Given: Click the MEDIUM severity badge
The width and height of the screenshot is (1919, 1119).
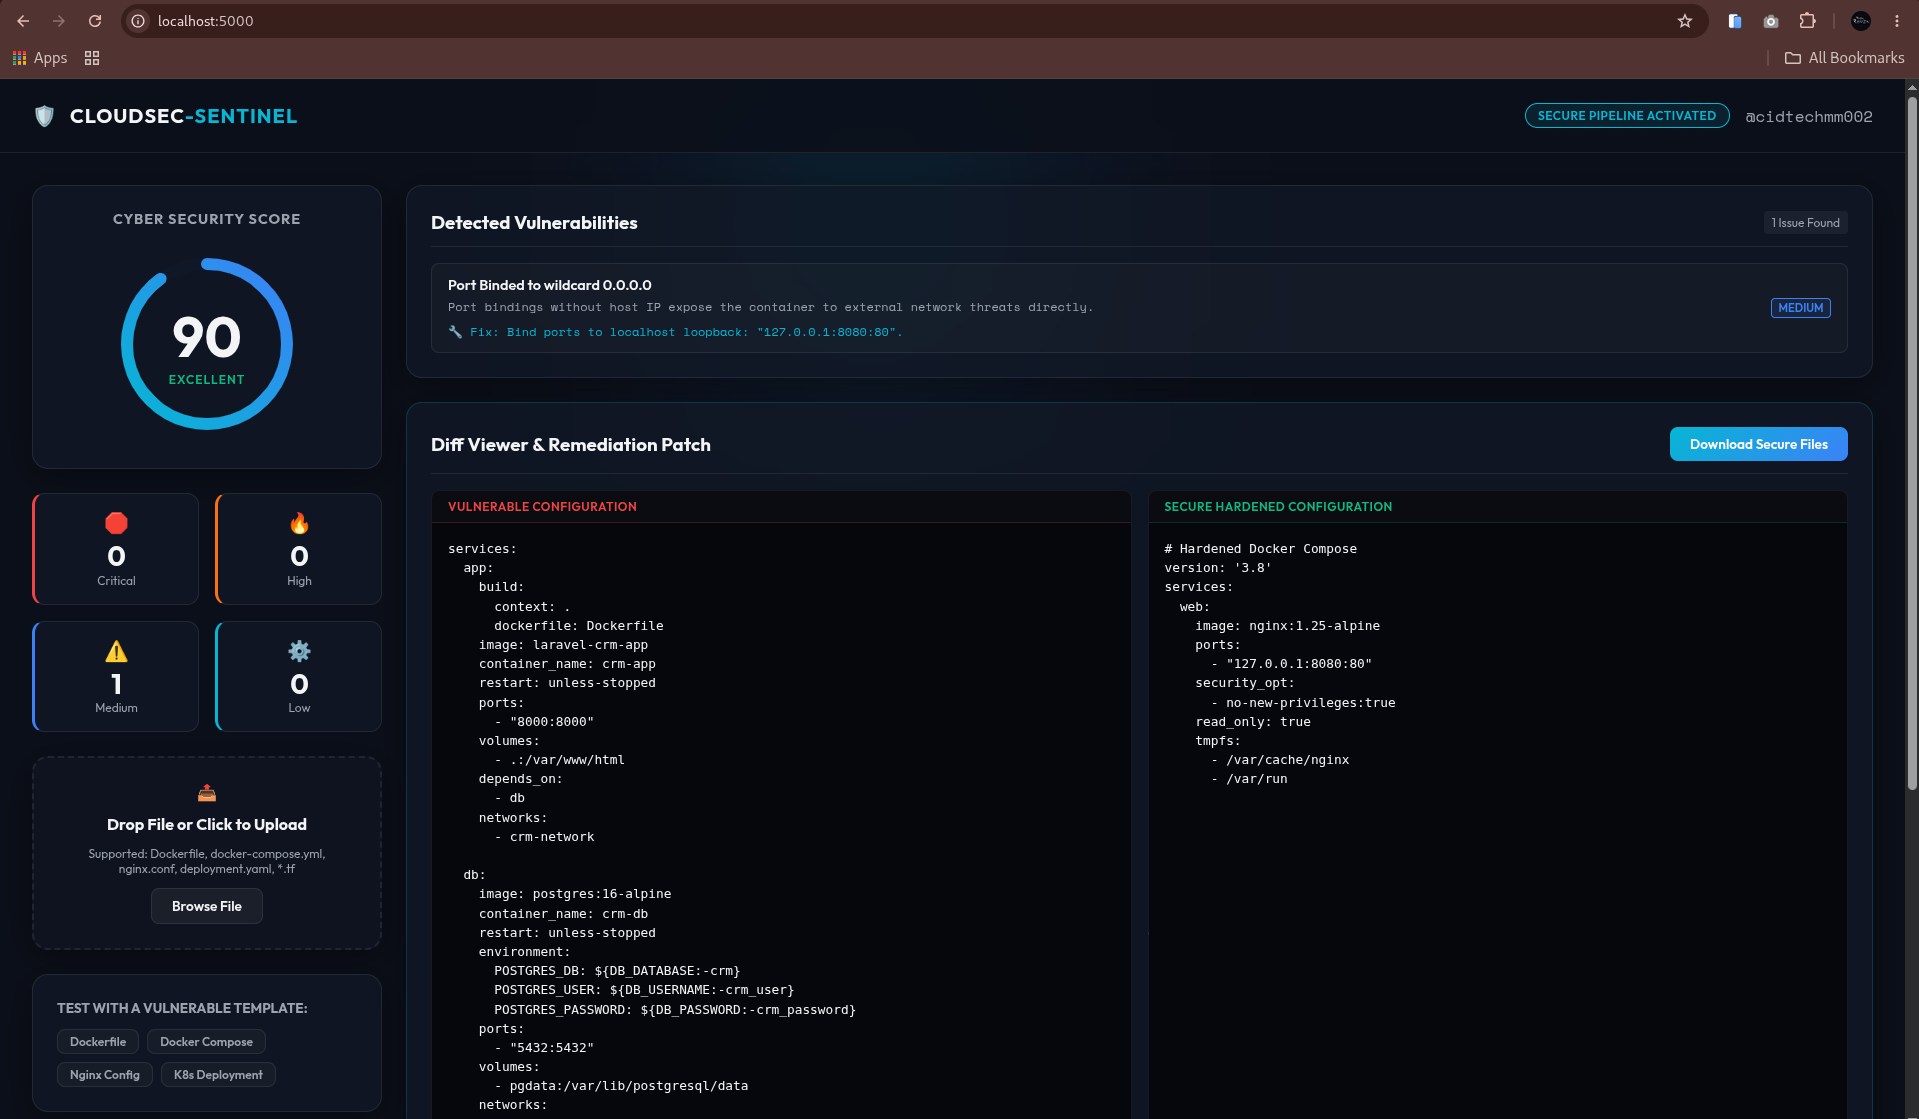Looking at the screenshot, I should [x=1800, y=308].
